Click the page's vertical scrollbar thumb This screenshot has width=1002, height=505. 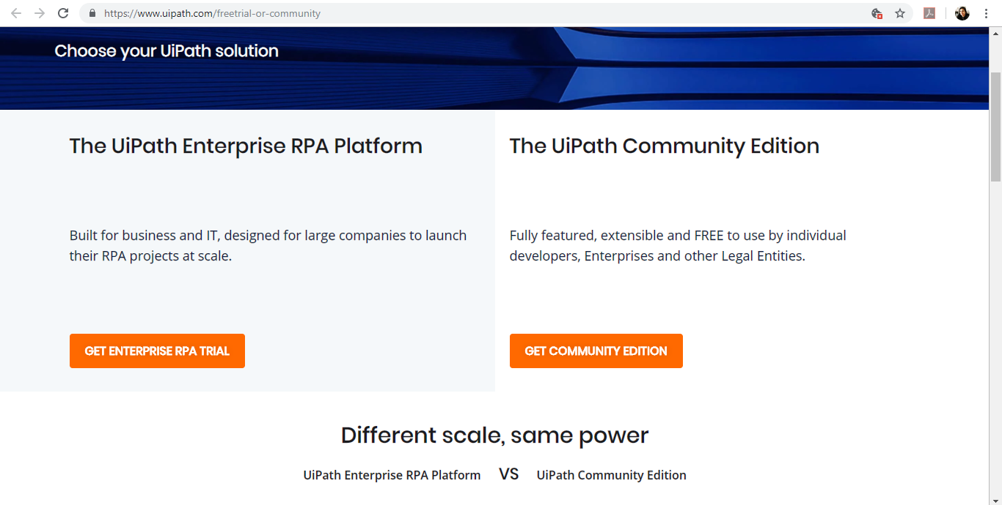[x=996, y=128]
